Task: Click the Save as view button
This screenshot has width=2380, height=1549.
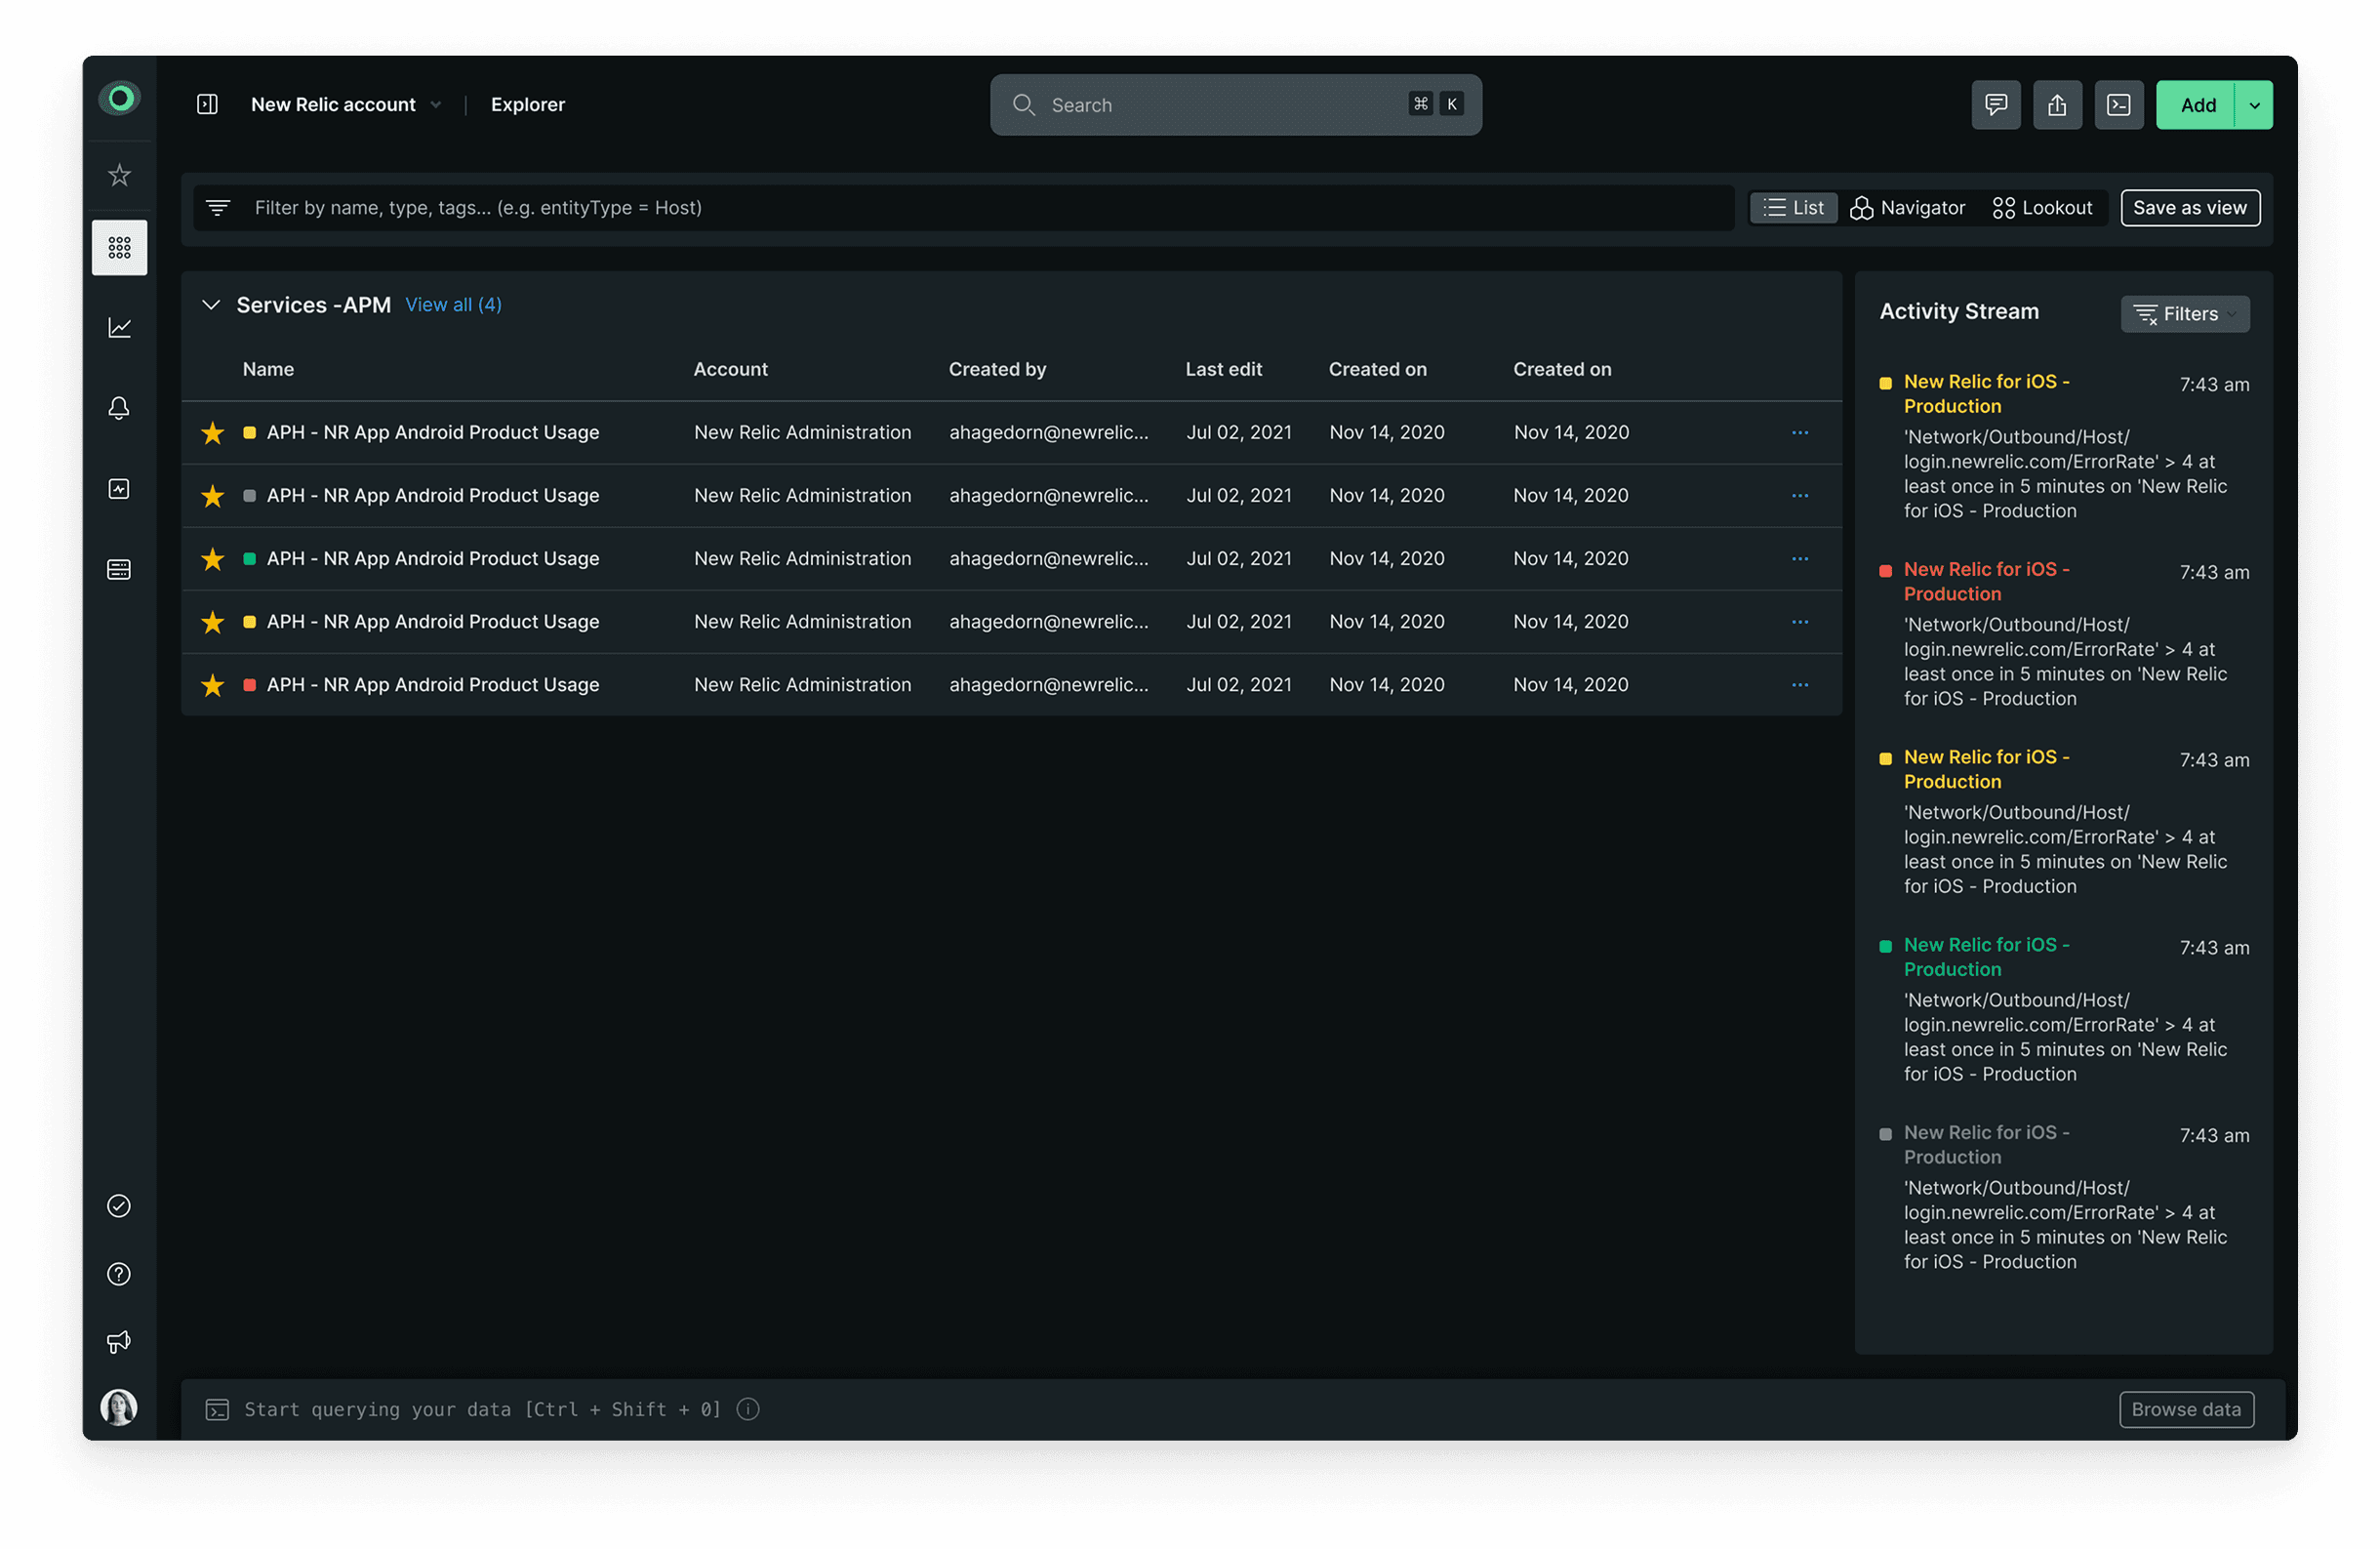Action: [x=2189, y=208]
